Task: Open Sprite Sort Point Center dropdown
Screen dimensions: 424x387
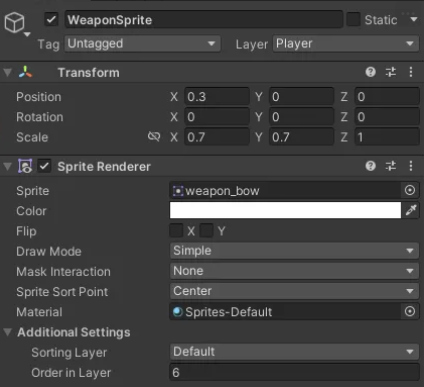Action: coord(294,291)
